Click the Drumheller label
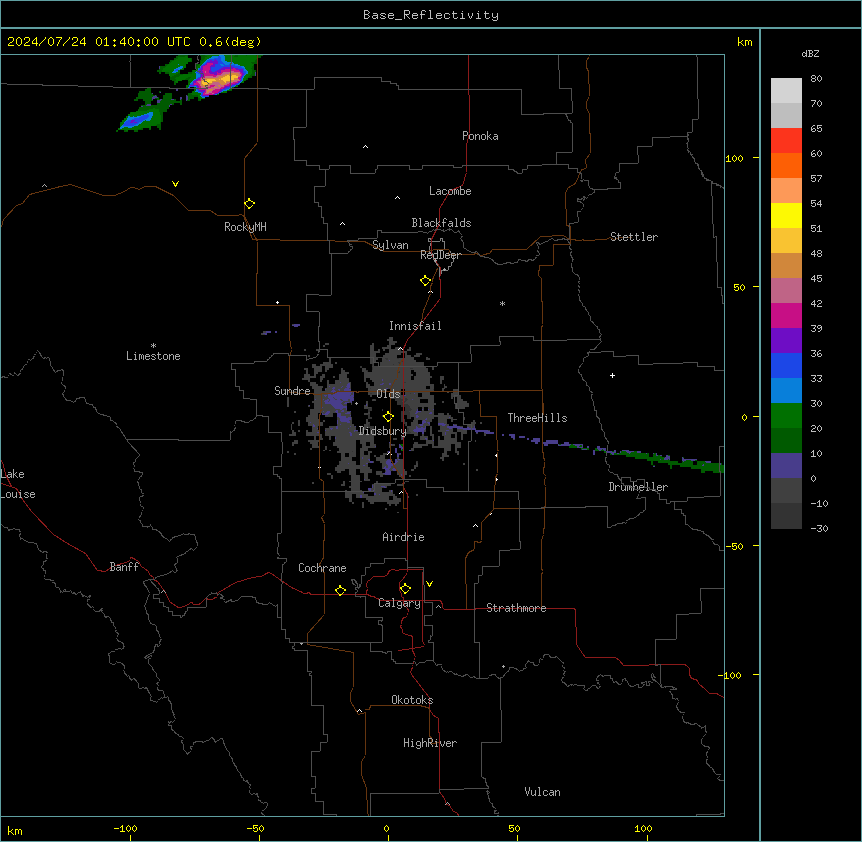This screenshot has height=842, width=862. [638, 487]
